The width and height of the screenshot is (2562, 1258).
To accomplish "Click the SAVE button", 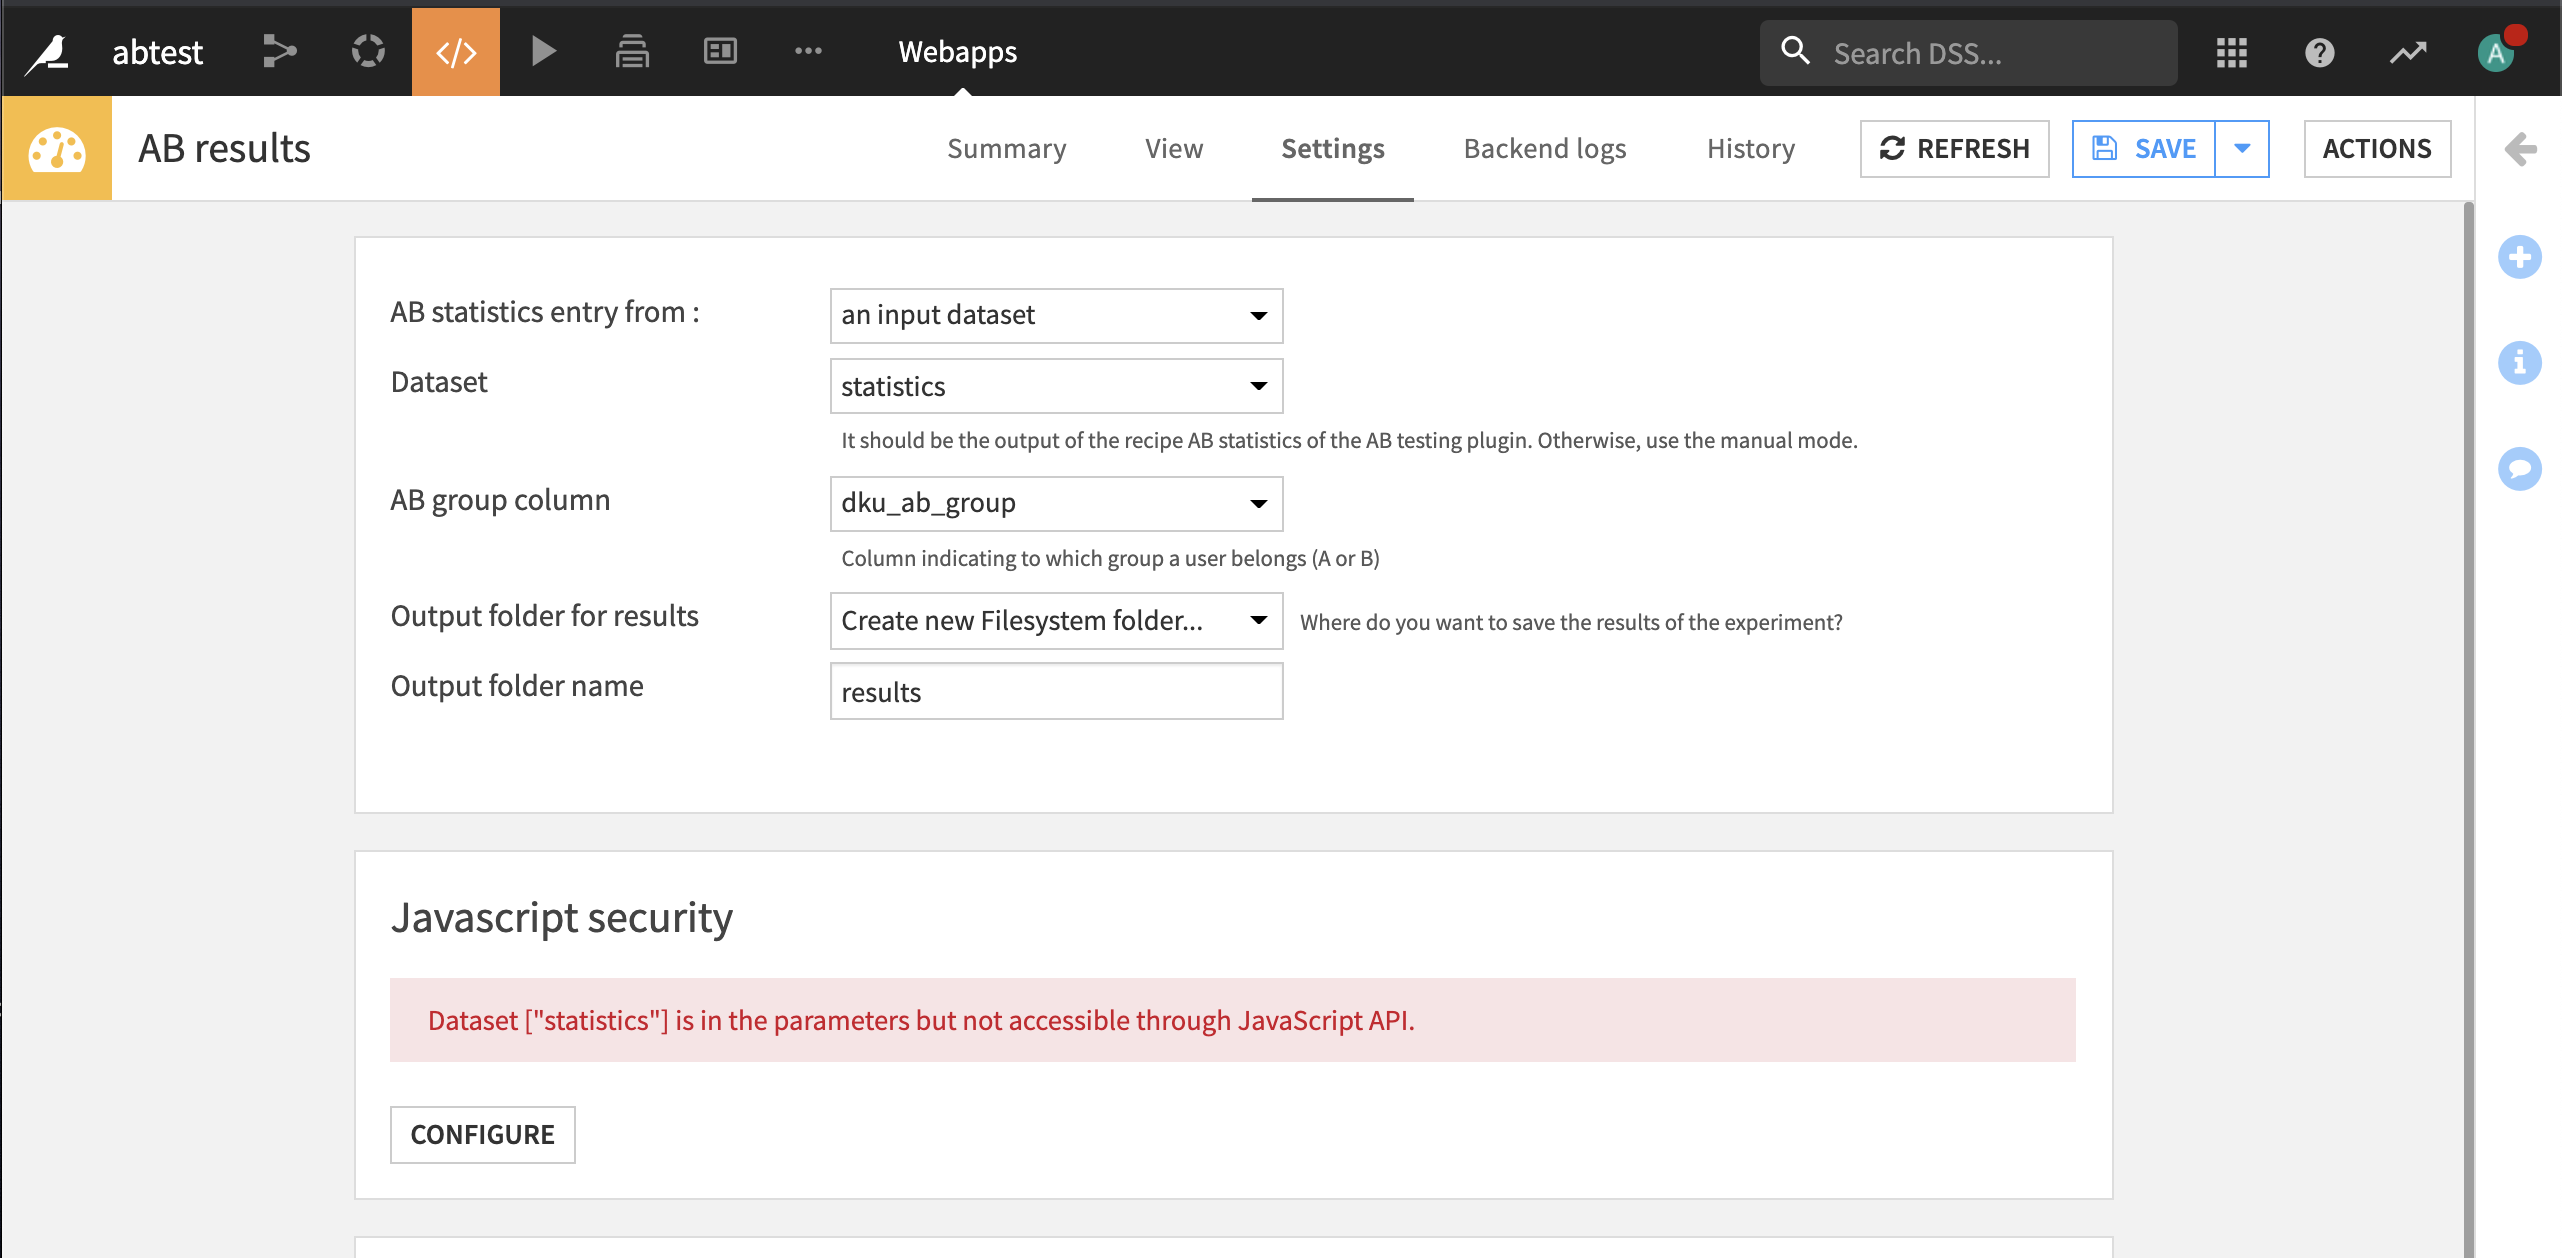I will (x=2144, y=149).
